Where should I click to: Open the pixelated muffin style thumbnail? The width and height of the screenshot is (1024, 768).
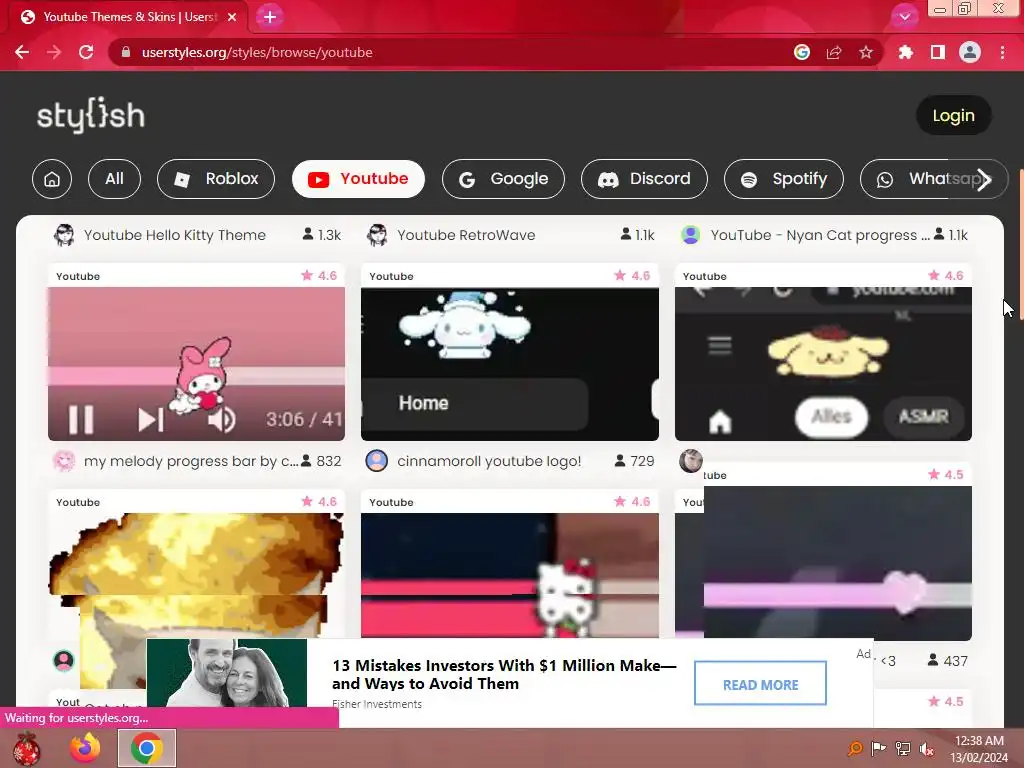(x=196, y=575)
